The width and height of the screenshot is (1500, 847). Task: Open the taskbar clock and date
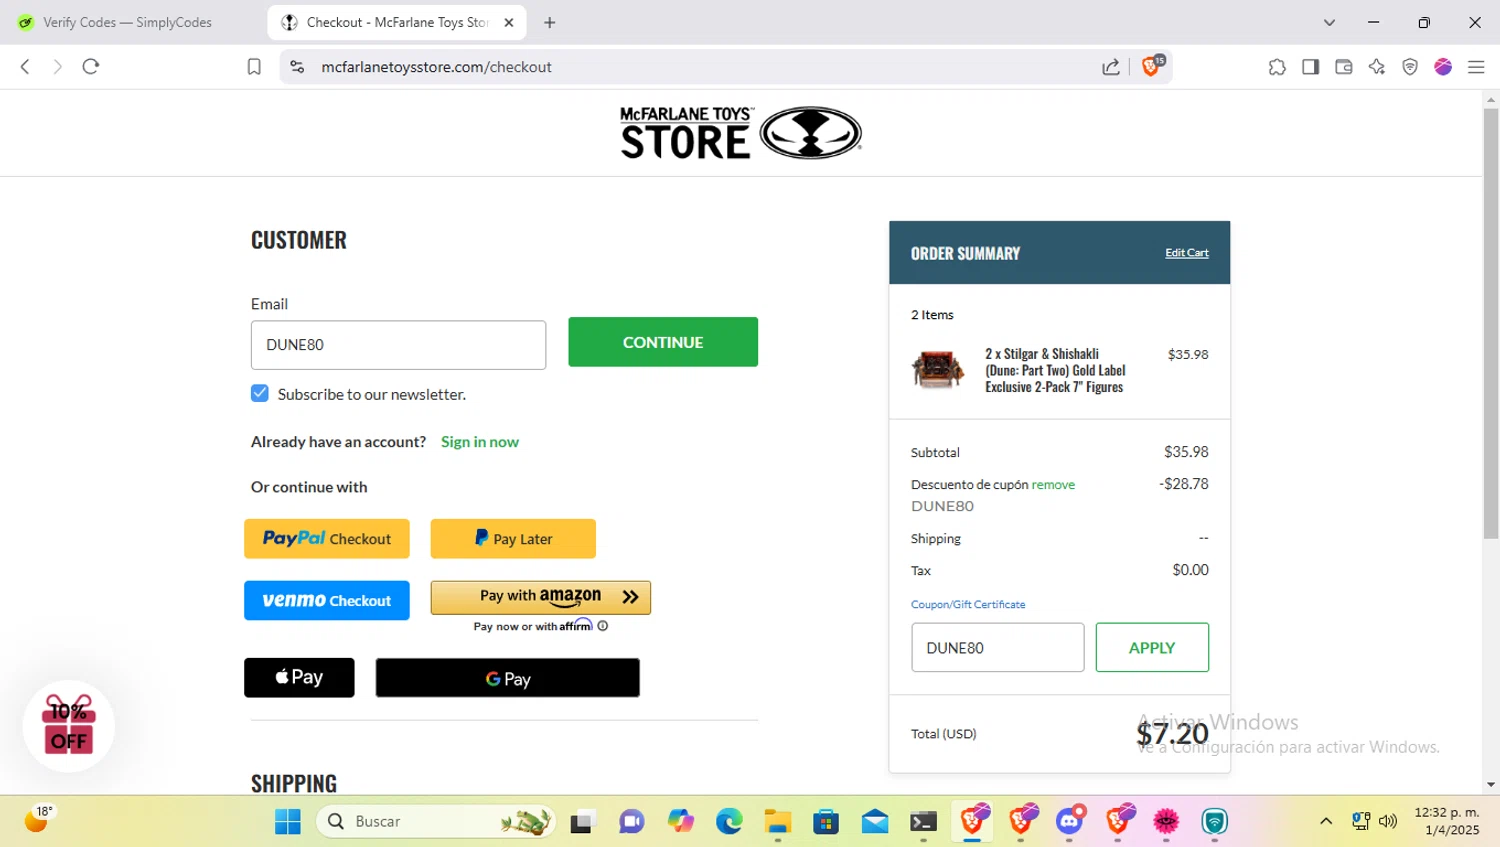[x=1447, y=822]
